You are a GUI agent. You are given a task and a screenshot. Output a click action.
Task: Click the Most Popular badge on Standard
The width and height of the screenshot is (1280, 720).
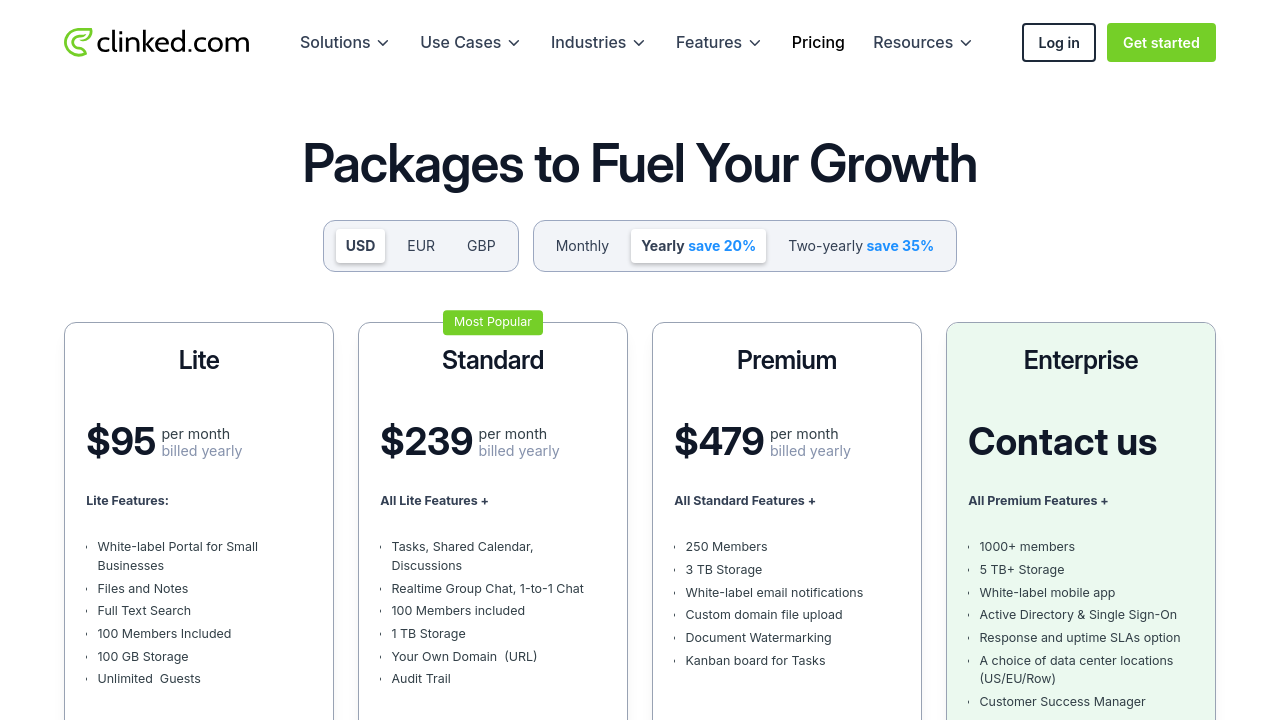click(493, 322)
